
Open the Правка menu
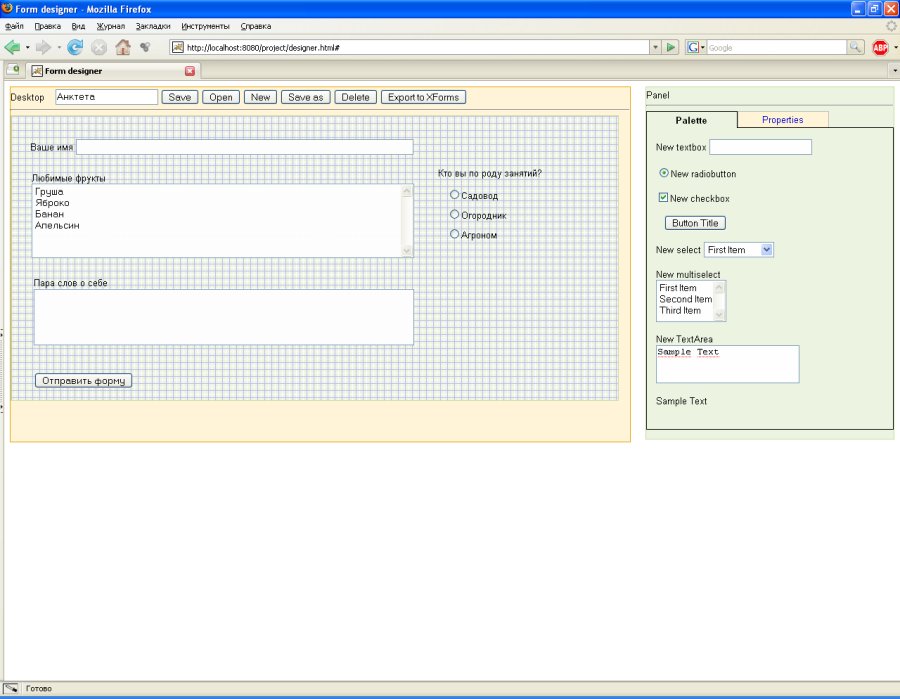[48, 26]
